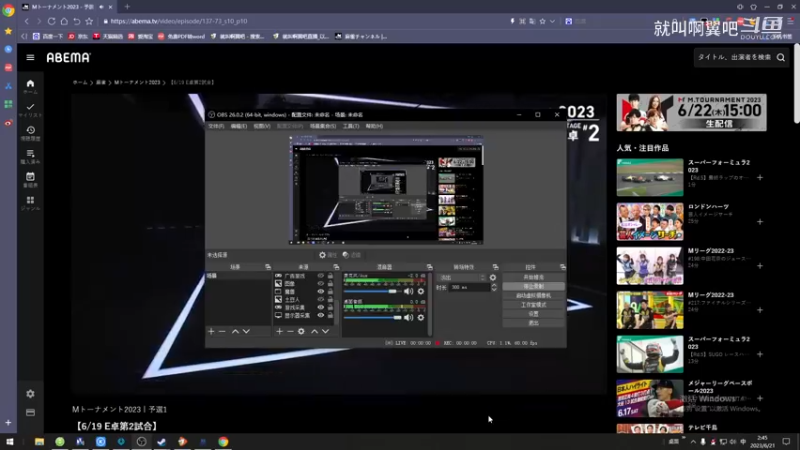Move the scene down in OBS
This screenshot has width=800, height=450.
point(246,332)
